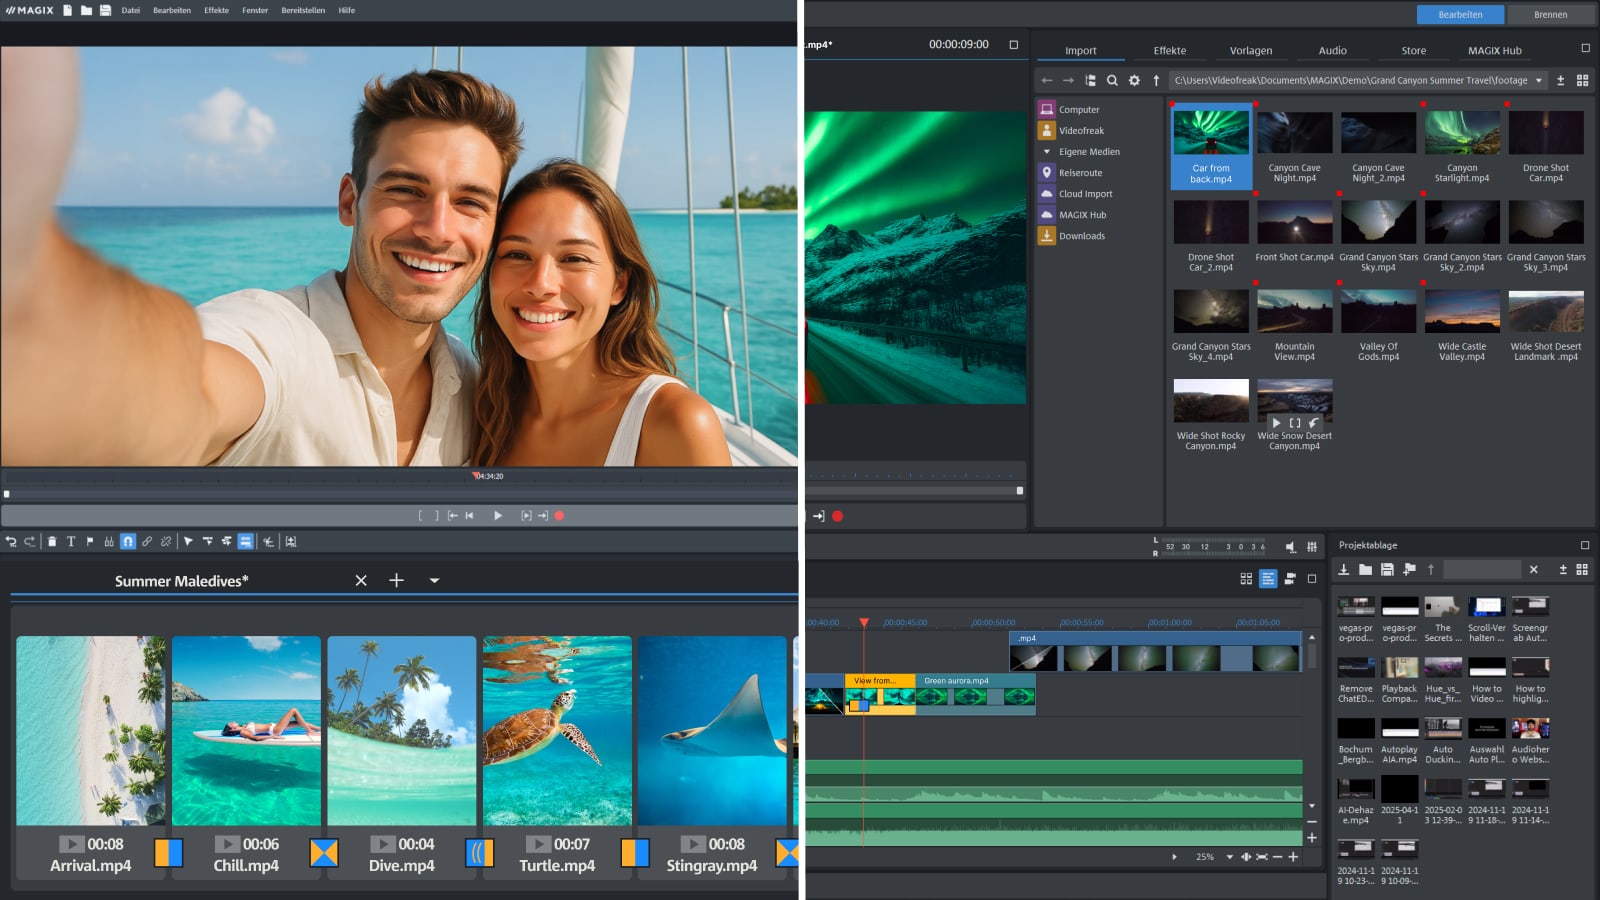Open the Bearbeiten menu in menu bar
Screen dimensions: 1600x900
172,11
